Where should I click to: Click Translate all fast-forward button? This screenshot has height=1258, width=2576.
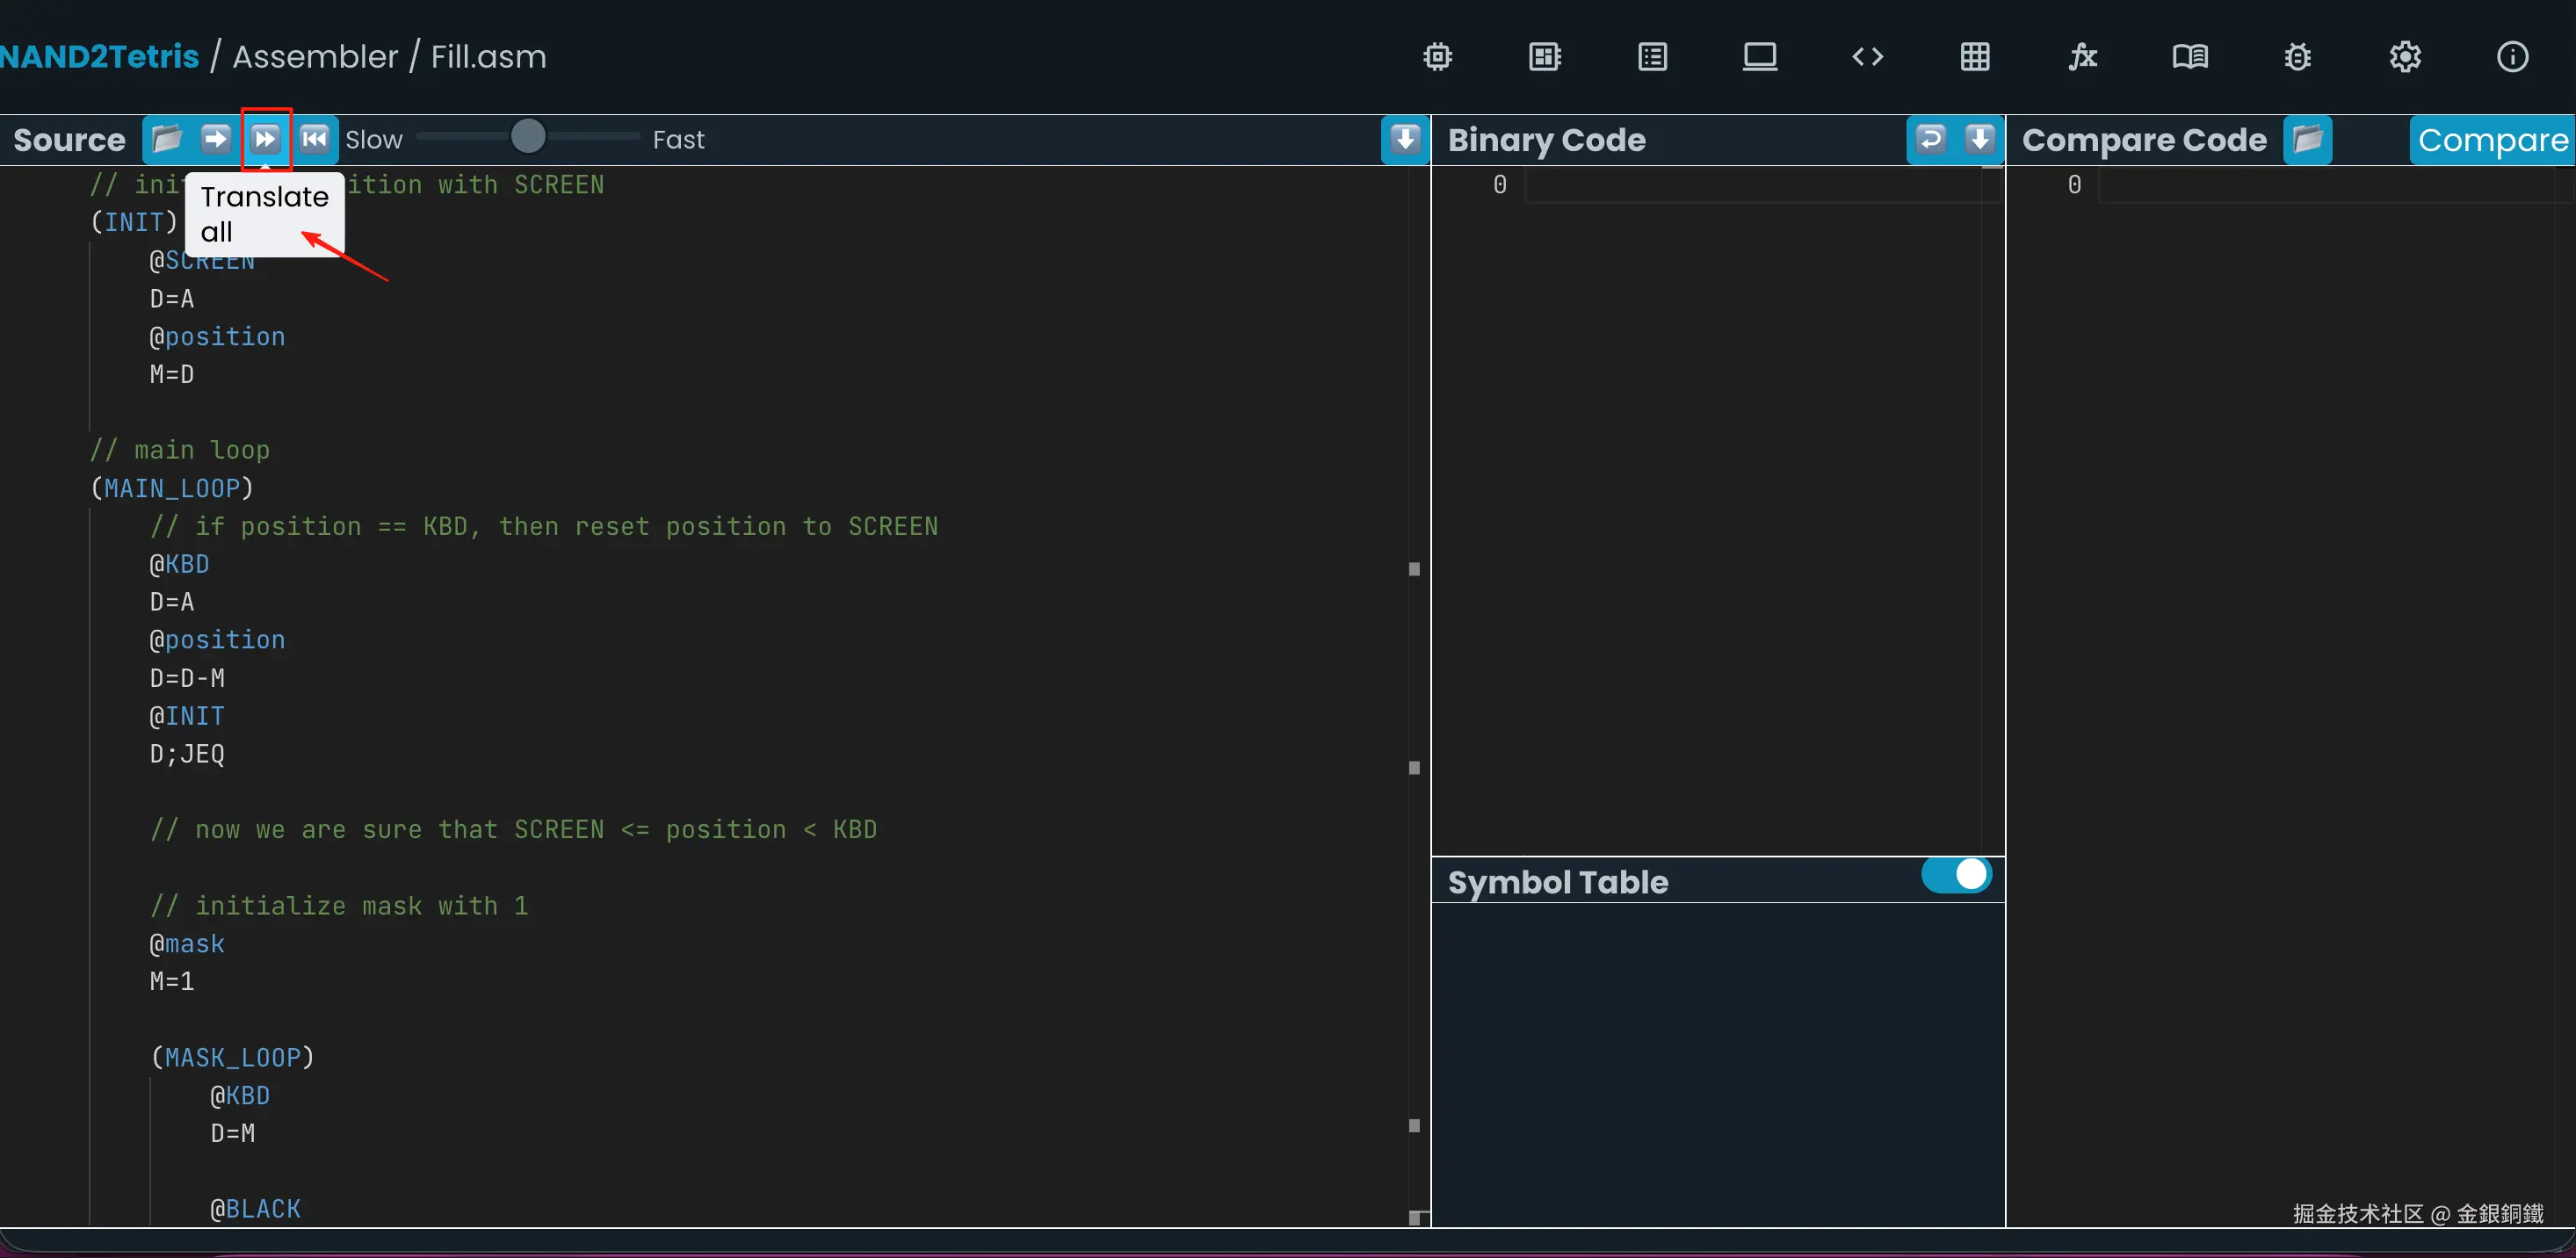[265, 139]
